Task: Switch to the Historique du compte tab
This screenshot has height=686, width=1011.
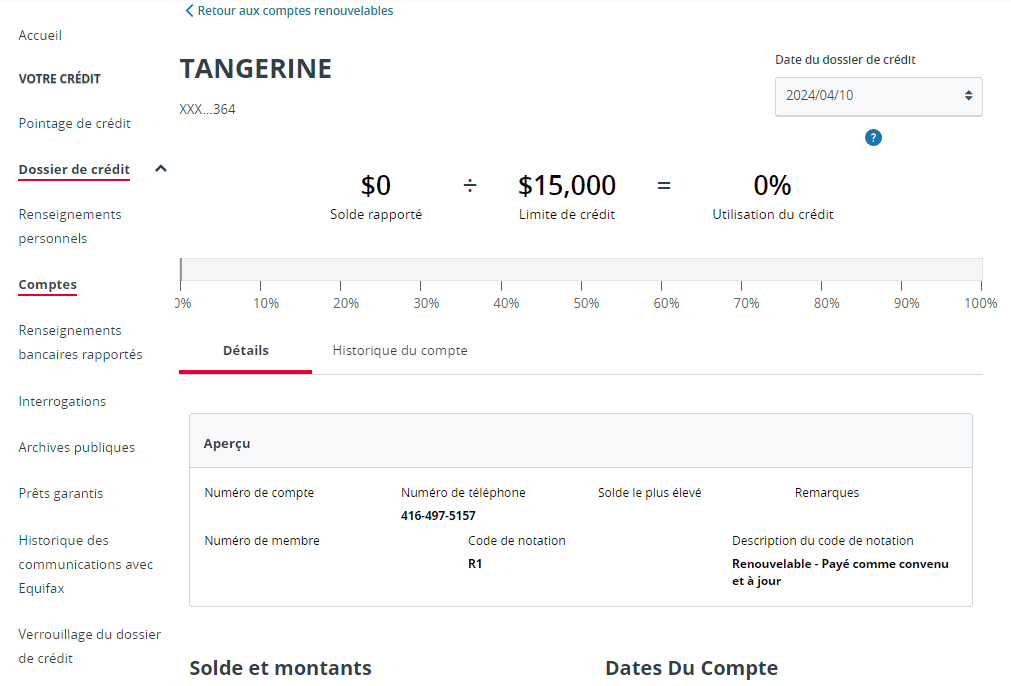Action: pyautogui.click(x=400, y=351)
